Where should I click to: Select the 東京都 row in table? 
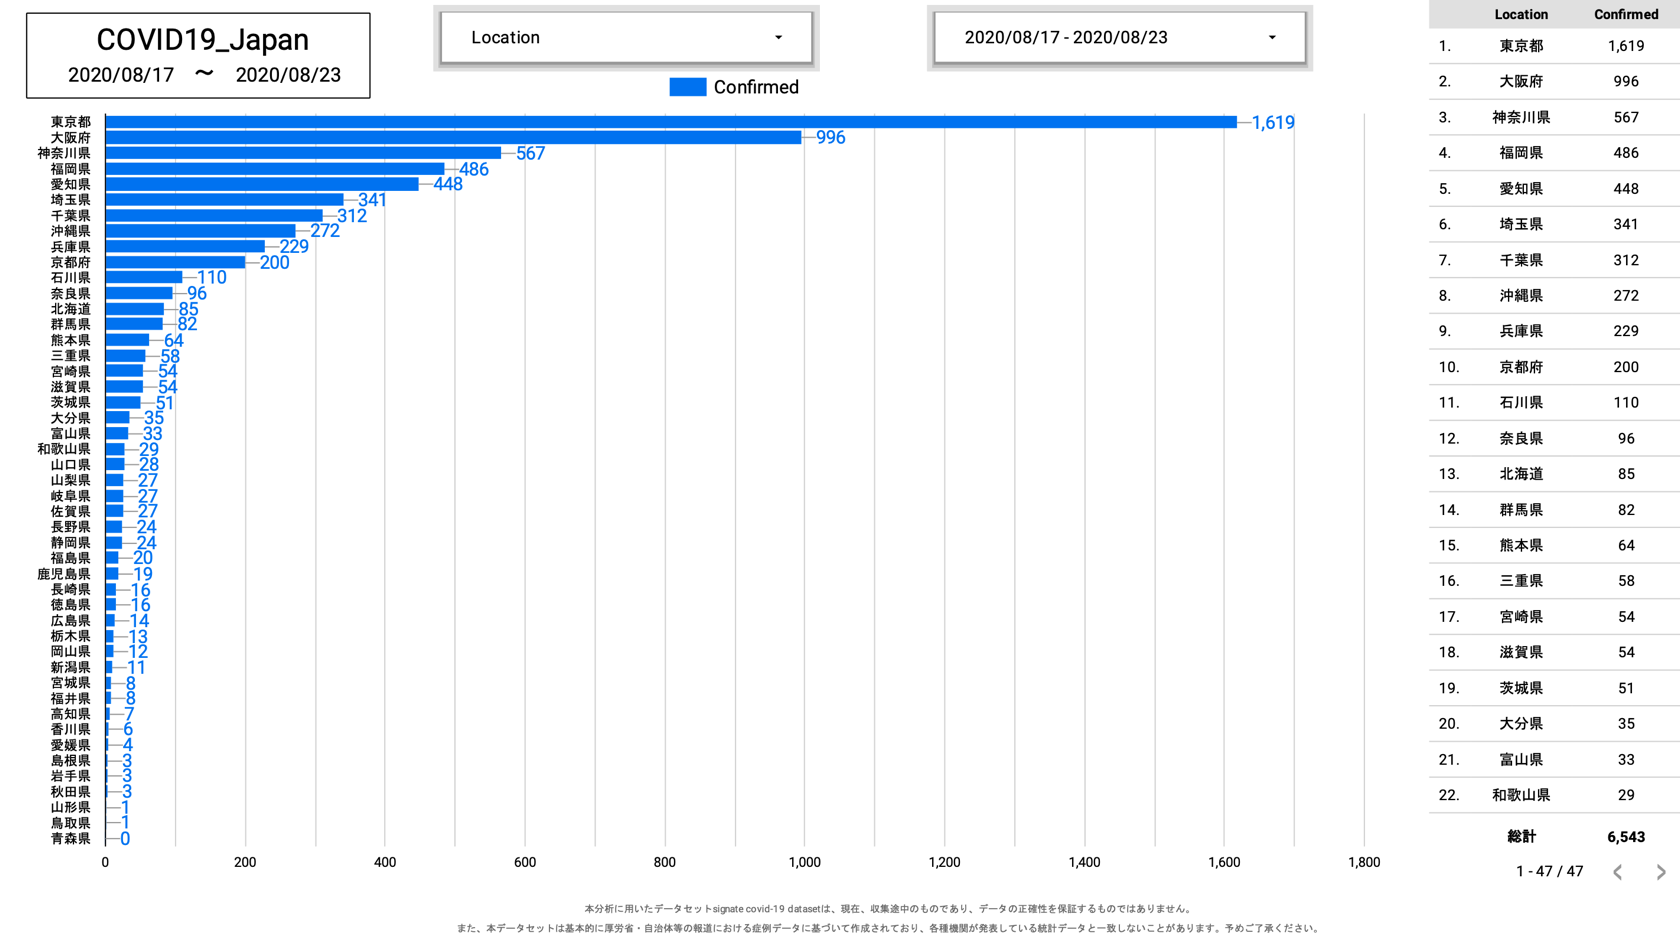click(1554, 46)
